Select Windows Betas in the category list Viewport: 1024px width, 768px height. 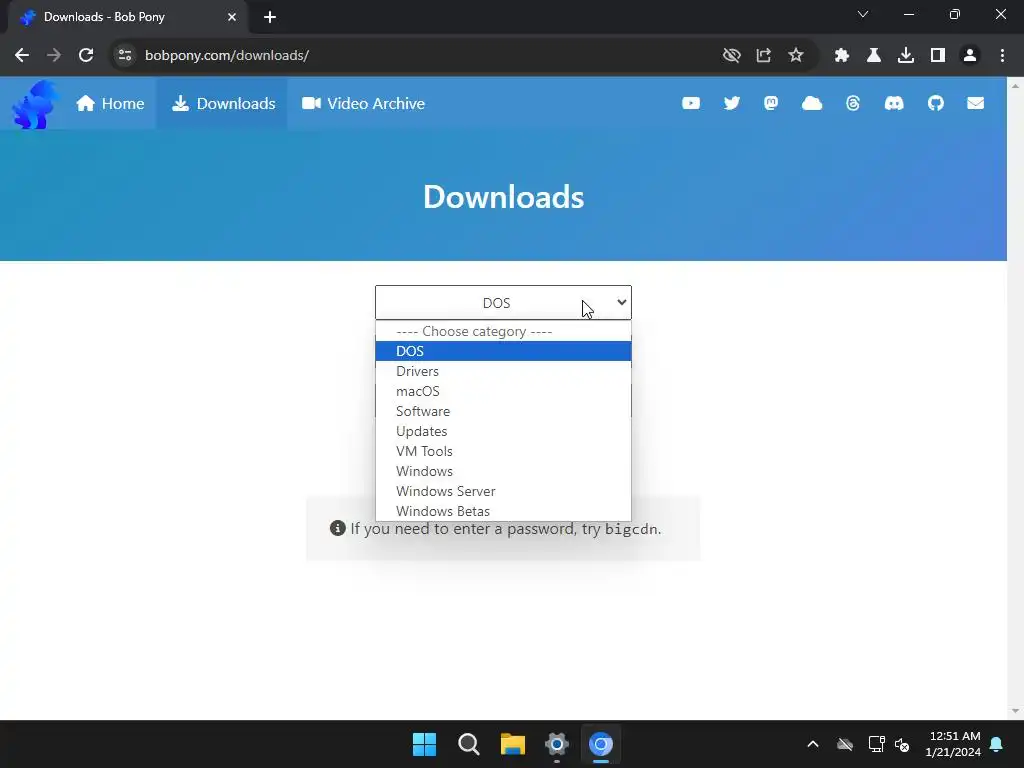[x=503, y=511]
